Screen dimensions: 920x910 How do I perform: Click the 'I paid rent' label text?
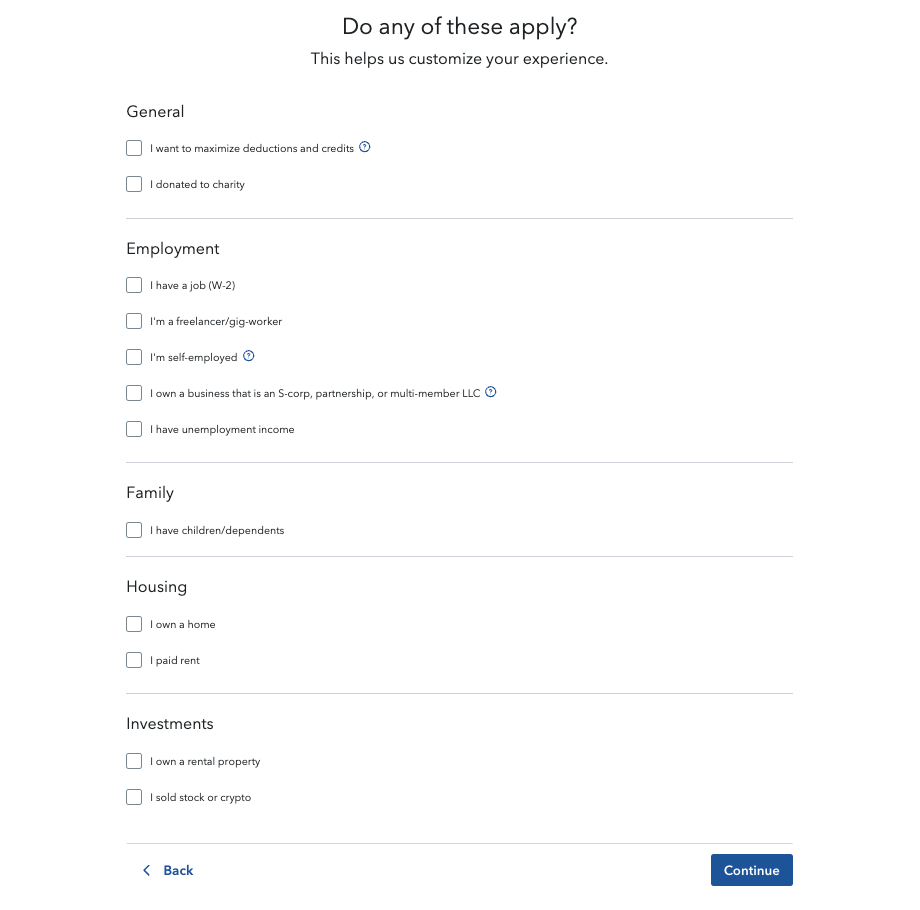[x=175, y=660]
